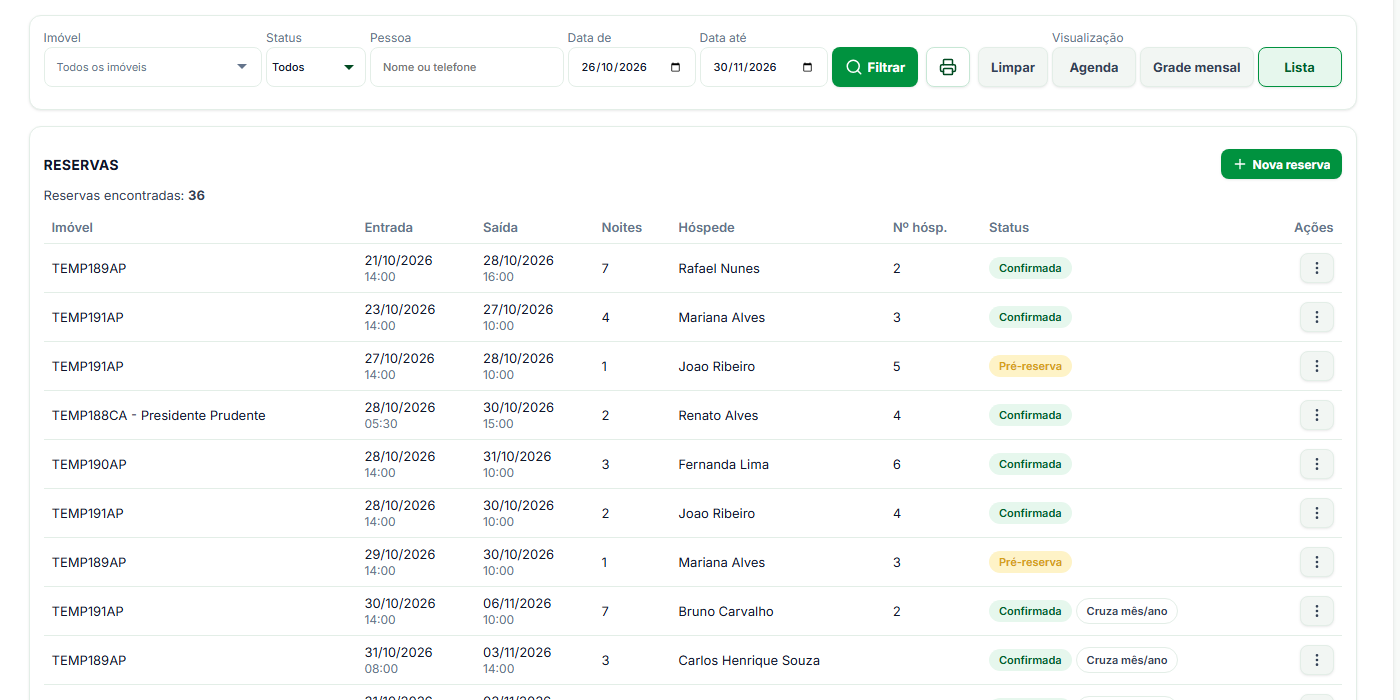Click Confirmada badge in Rafael Nunes row
The image size is (1400, 700).
pyautogui.click(x=1030, y=268)
